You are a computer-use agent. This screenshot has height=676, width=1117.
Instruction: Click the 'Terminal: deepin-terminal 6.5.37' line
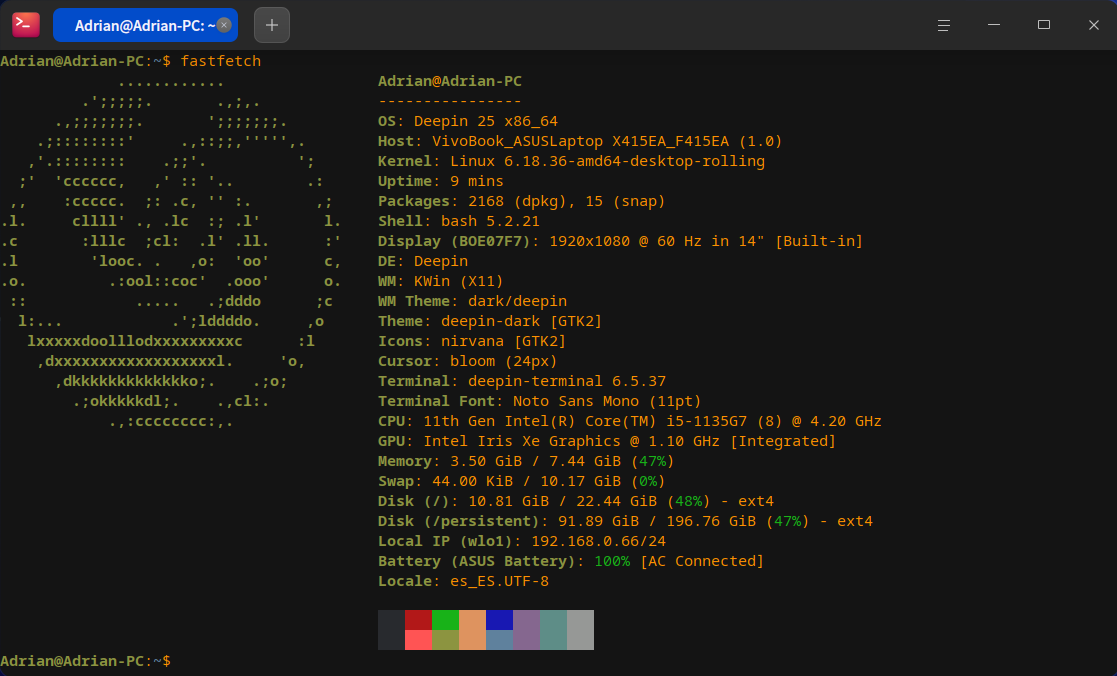[x=522, y=381]
